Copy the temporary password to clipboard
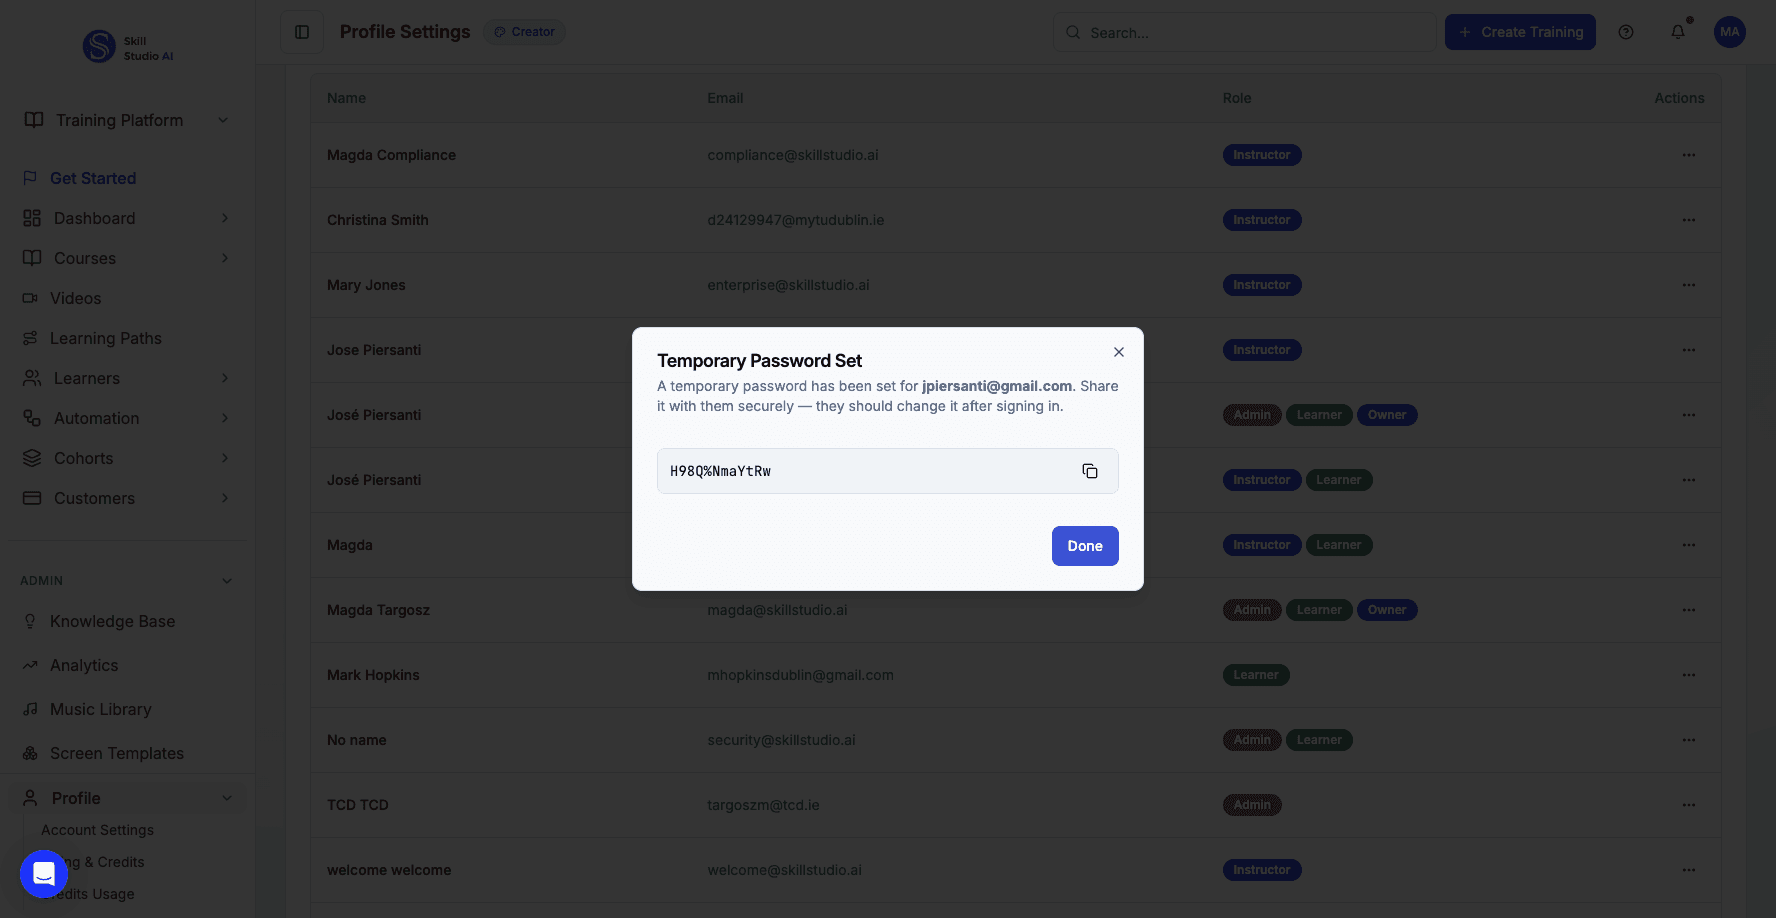 tap(1090, 470)
